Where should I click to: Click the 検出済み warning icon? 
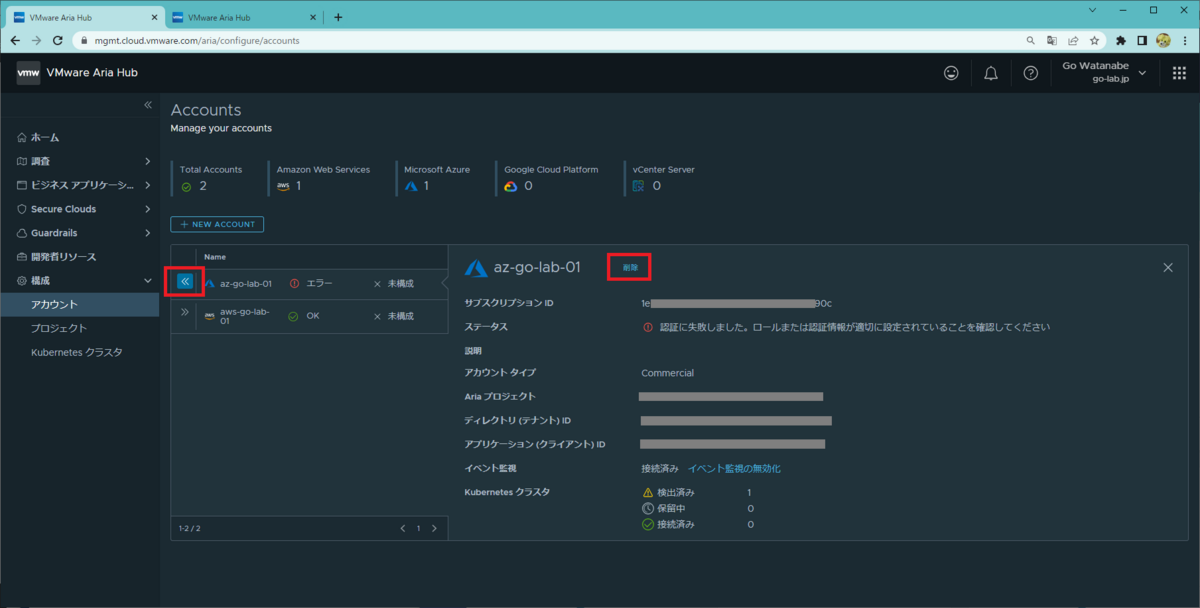coord(648,492)
